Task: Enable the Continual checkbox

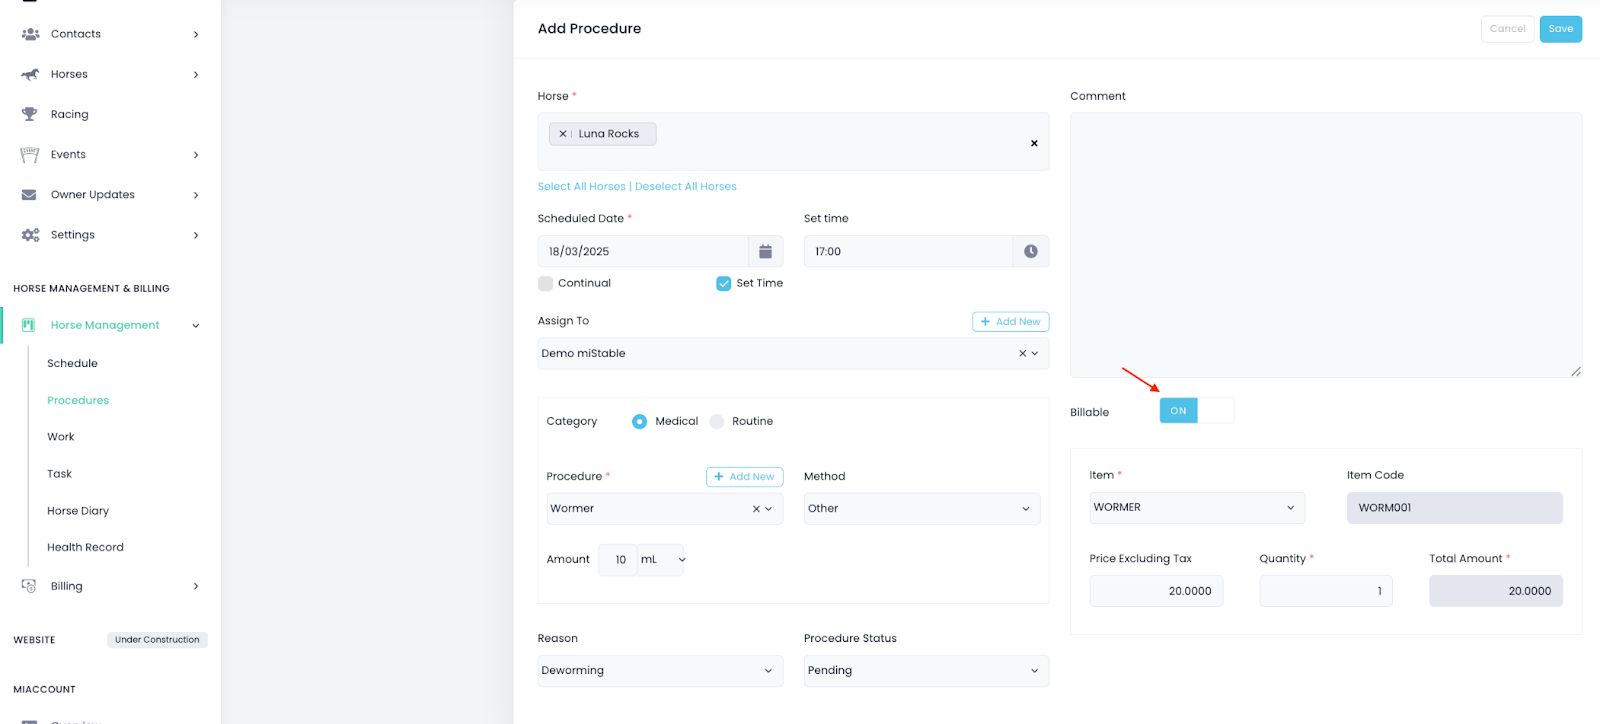Action: (545, 284)
